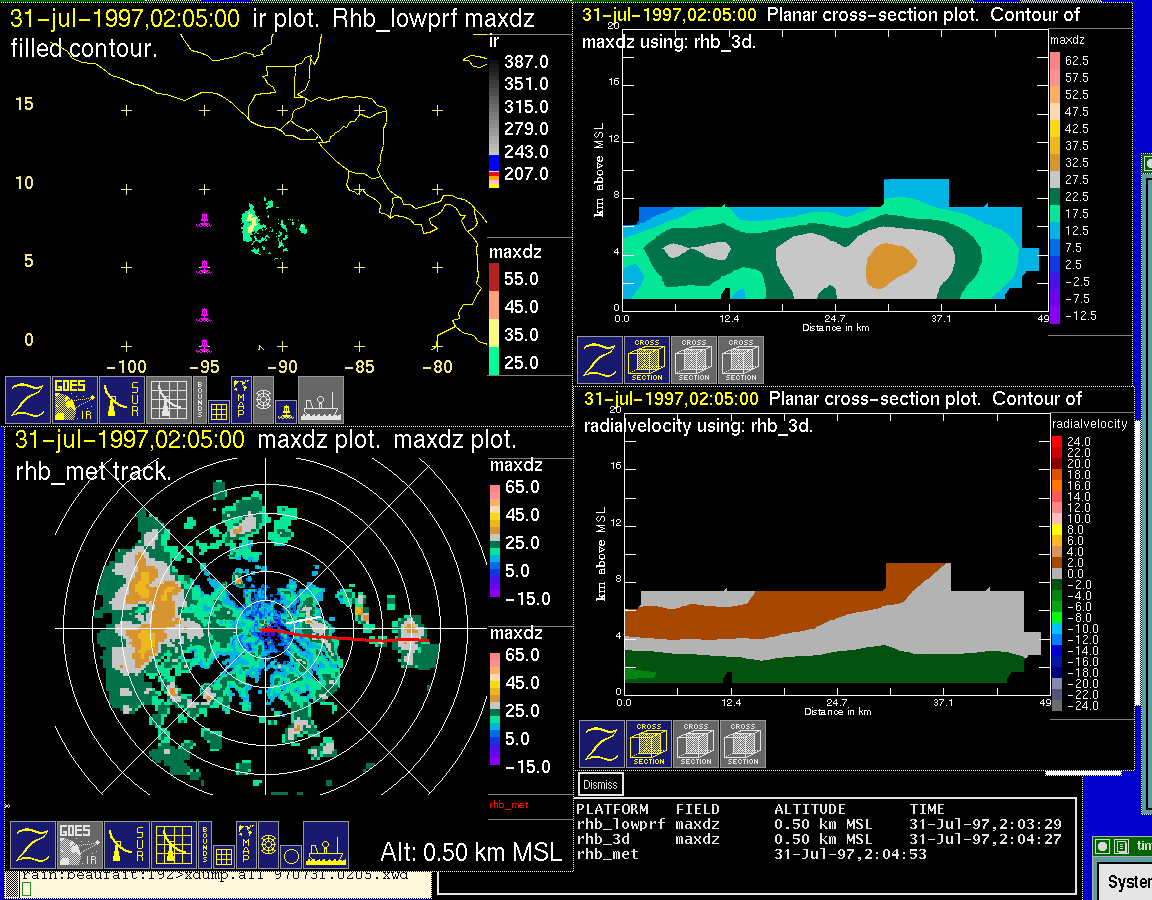Screen dimensions: 1152x900
Task: Click the greyed ship track icon in the IR plot window
Action: tap(321, 400)
